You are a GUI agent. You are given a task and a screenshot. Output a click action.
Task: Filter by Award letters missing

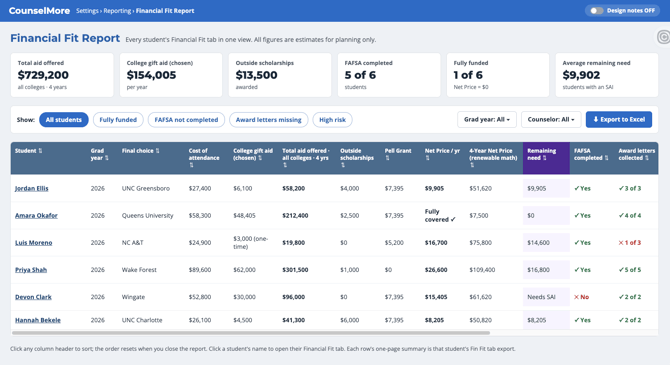(268, 120)
